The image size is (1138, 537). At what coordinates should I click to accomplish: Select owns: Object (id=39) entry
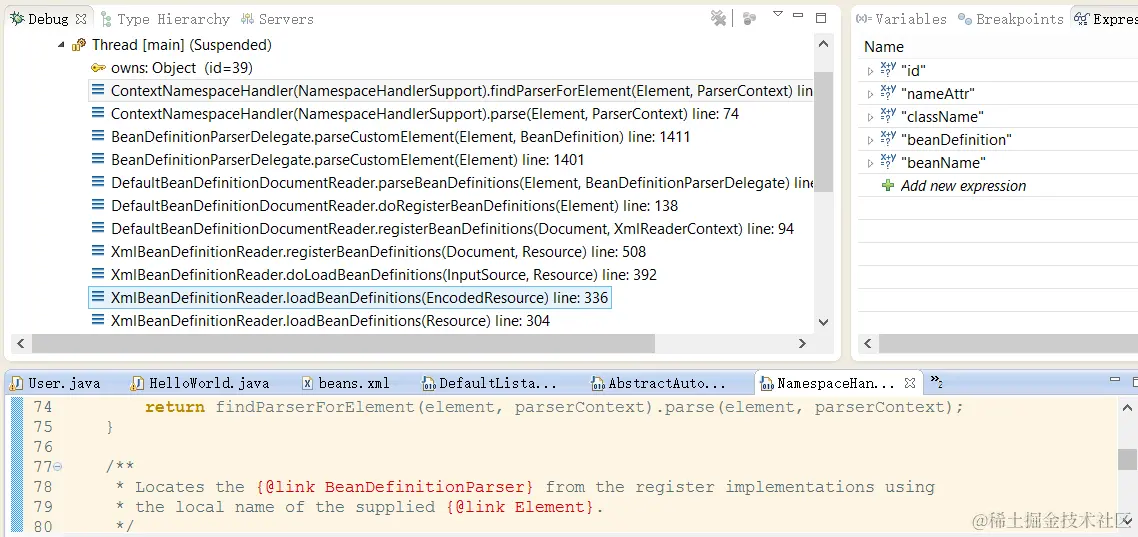coord(181,67)
